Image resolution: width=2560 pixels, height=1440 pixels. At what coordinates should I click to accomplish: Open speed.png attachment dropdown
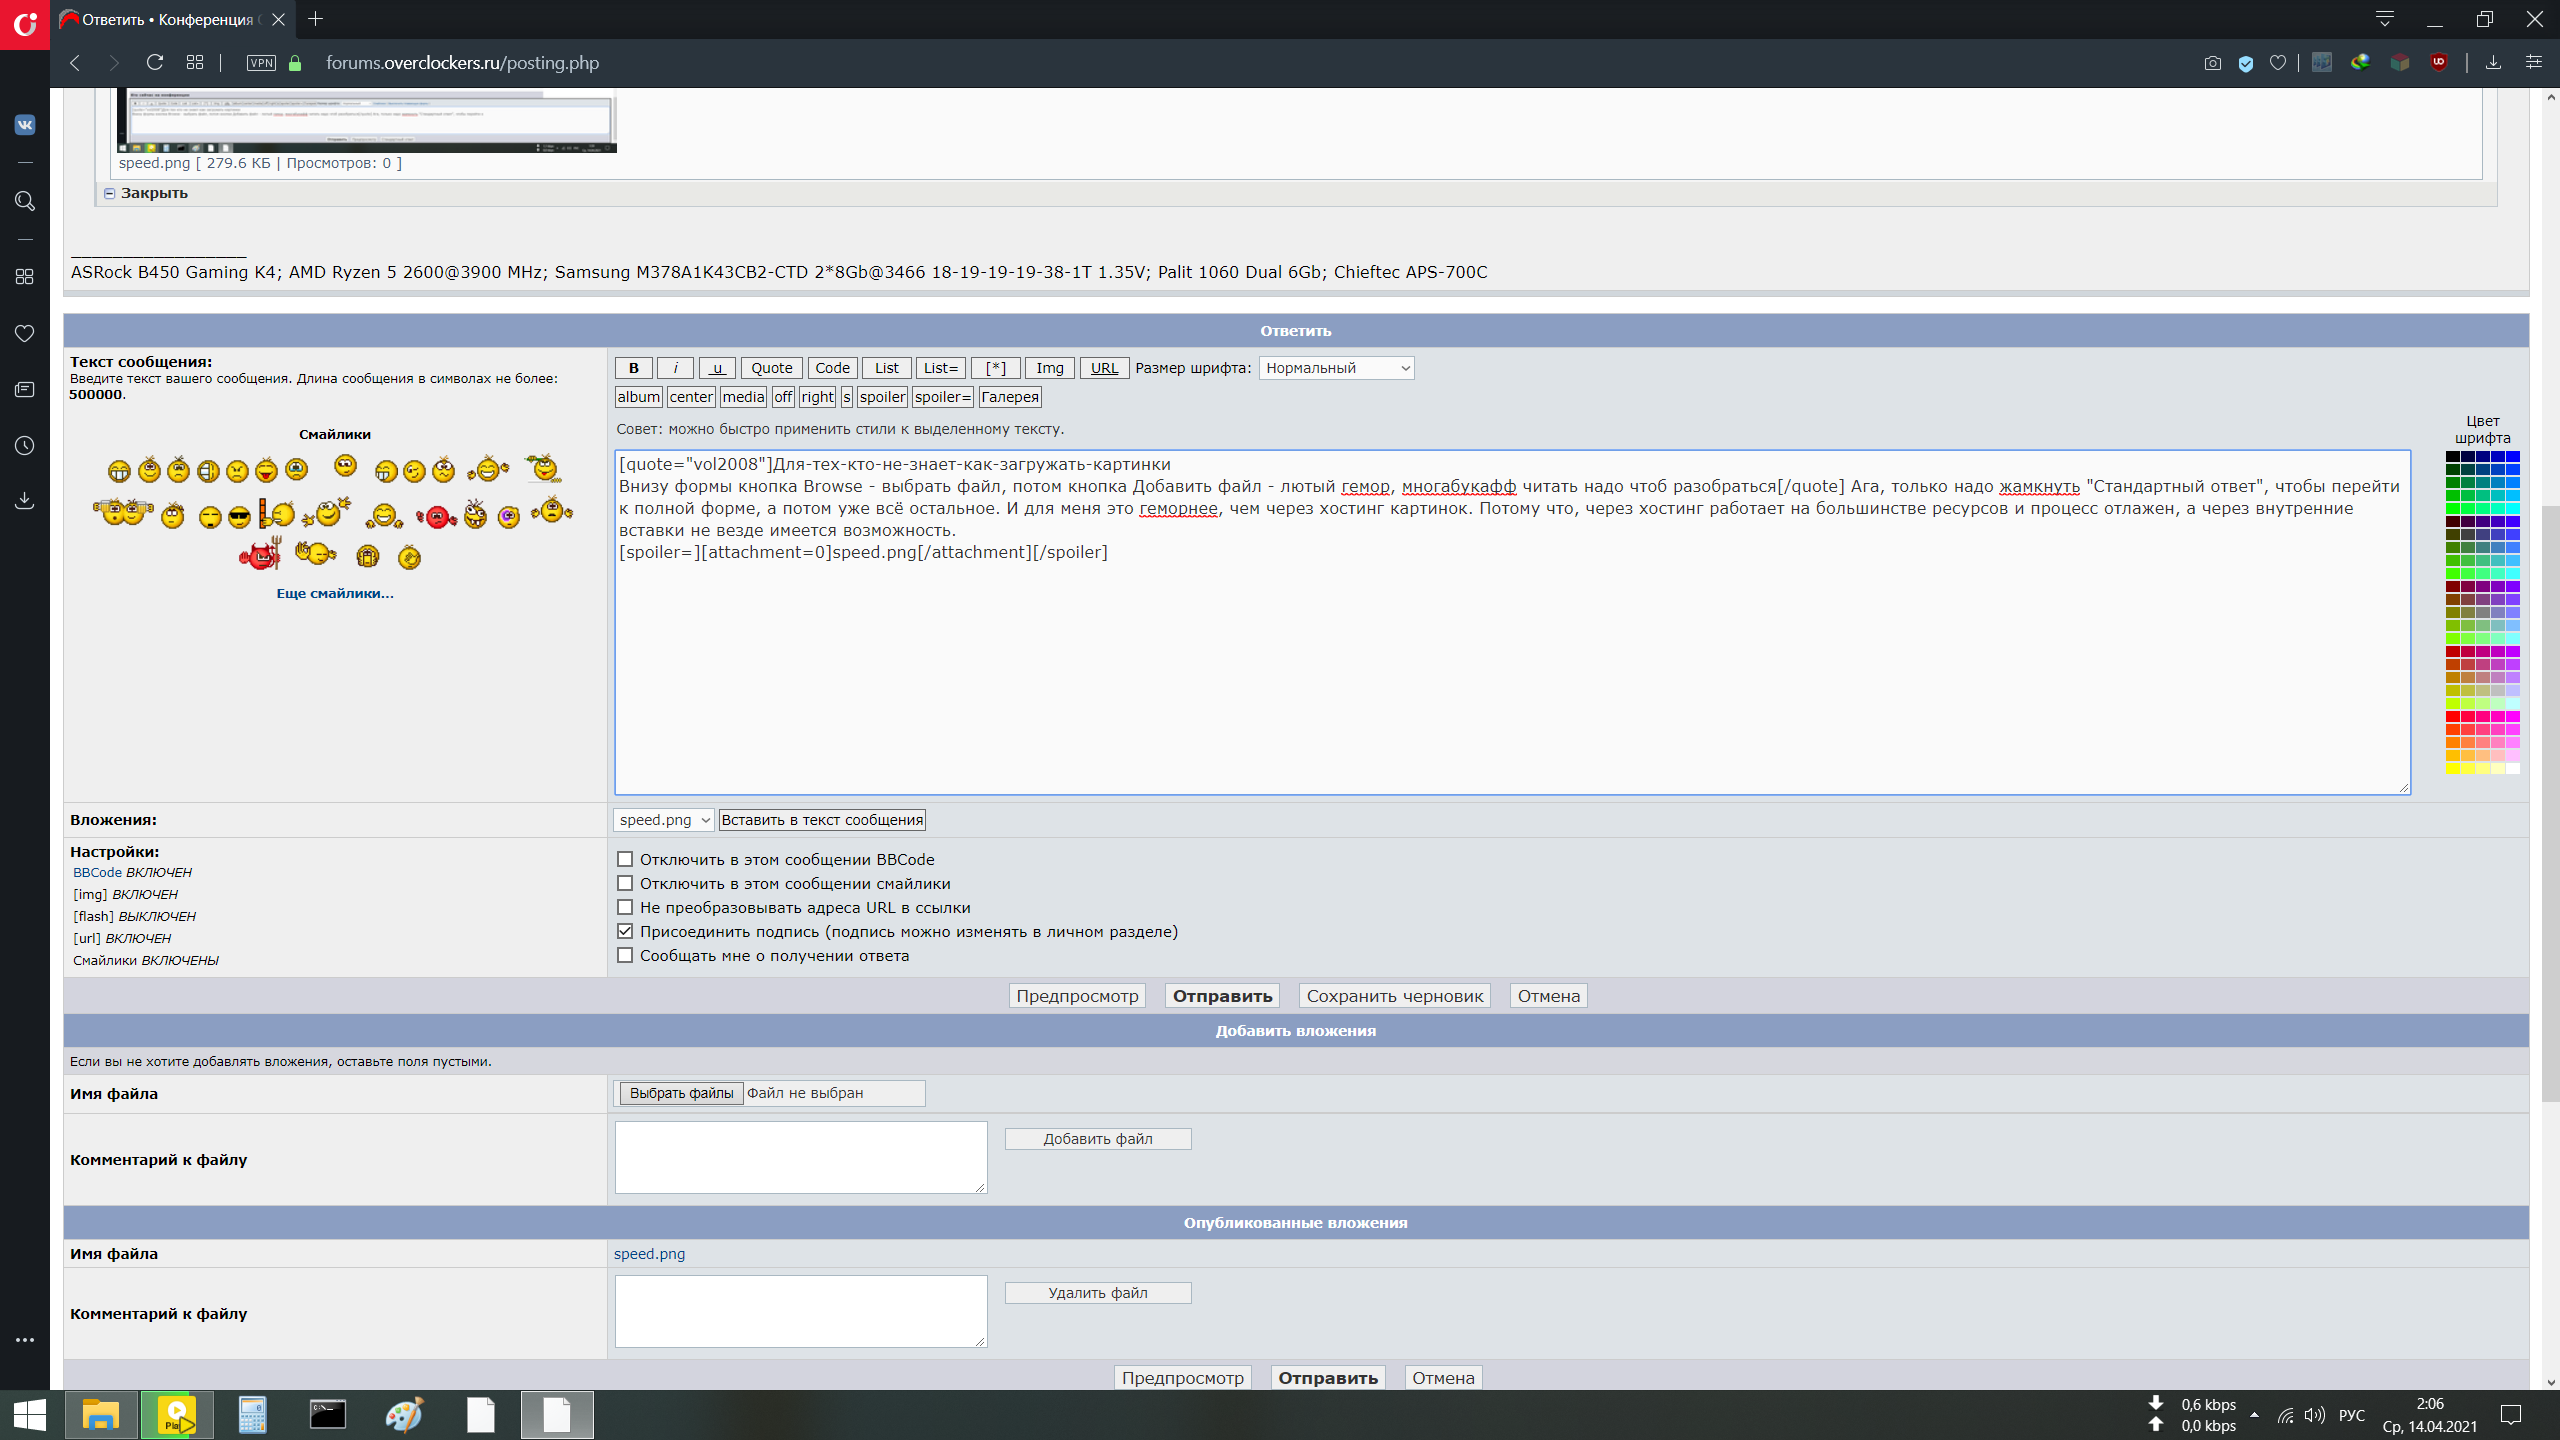pyautogui.click(x=663, y=820)
